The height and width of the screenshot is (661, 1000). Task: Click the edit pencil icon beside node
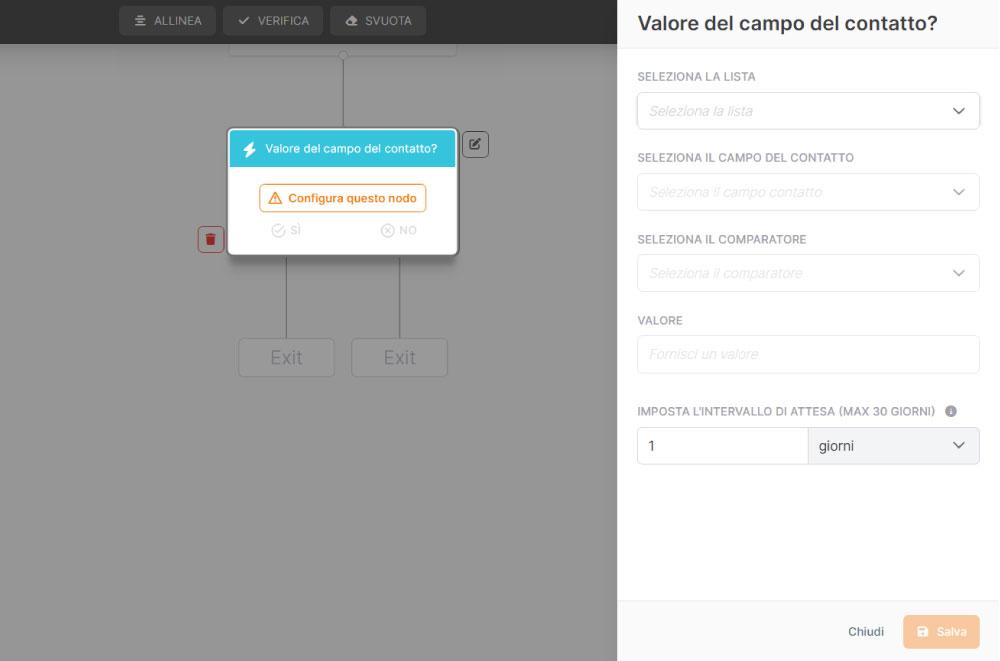click(475, 144)
